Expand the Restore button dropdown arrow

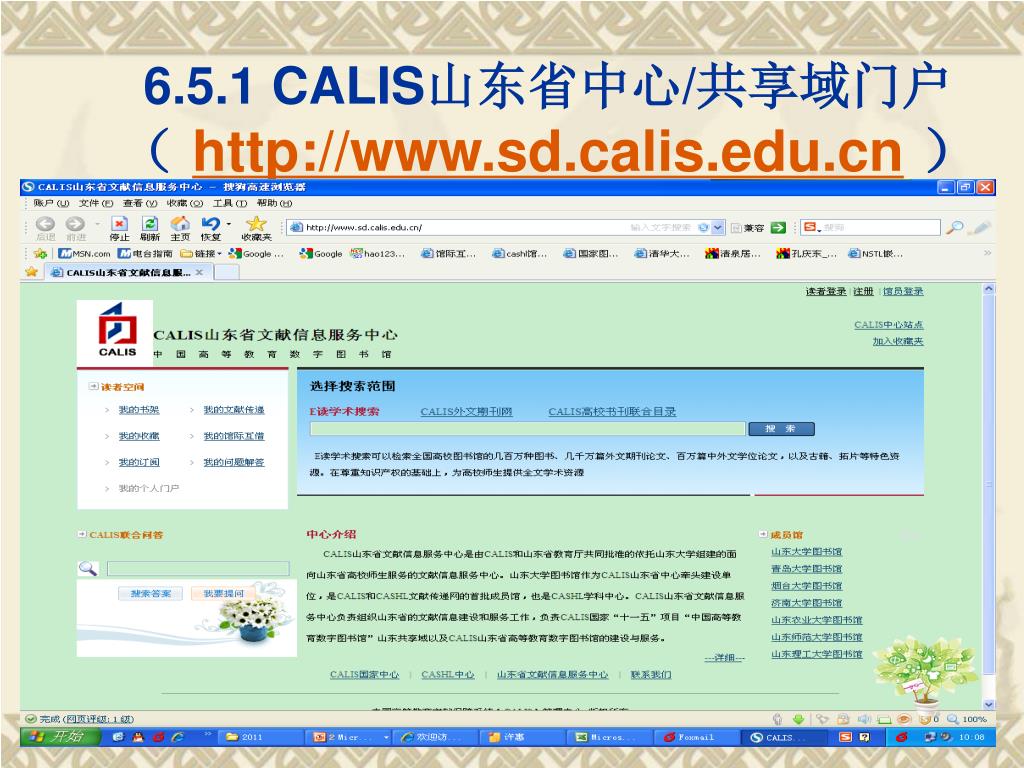click(229, 224)
